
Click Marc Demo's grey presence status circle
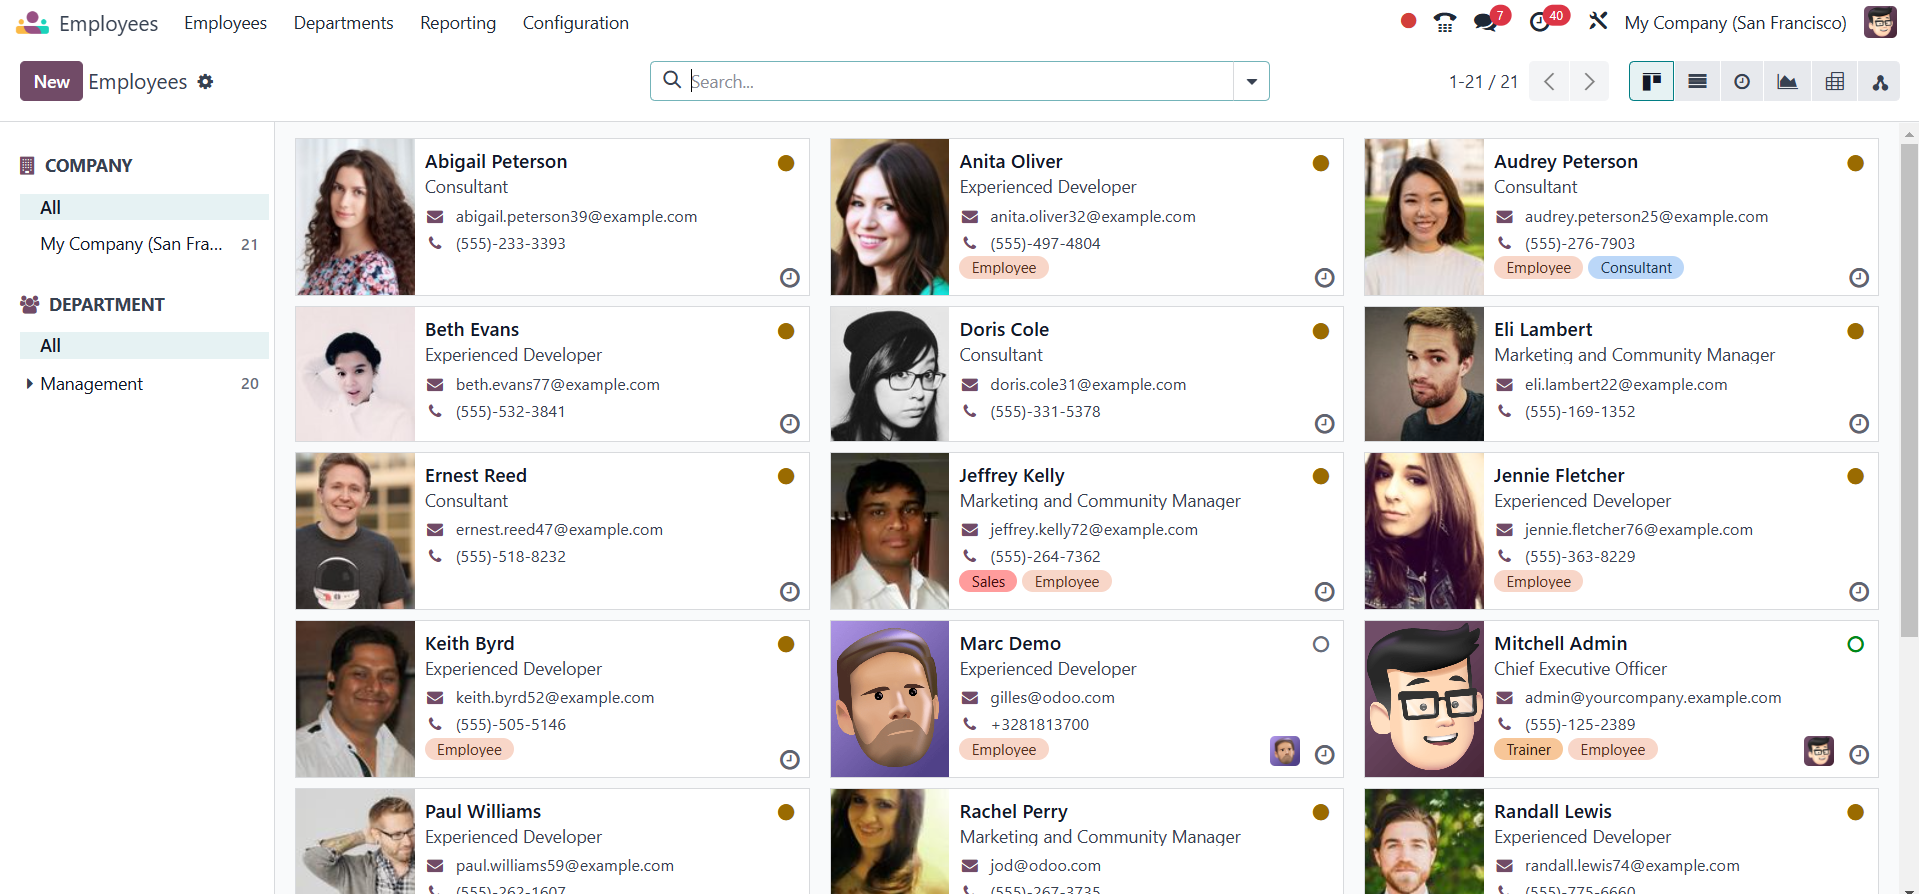(x=1321, y=644)
